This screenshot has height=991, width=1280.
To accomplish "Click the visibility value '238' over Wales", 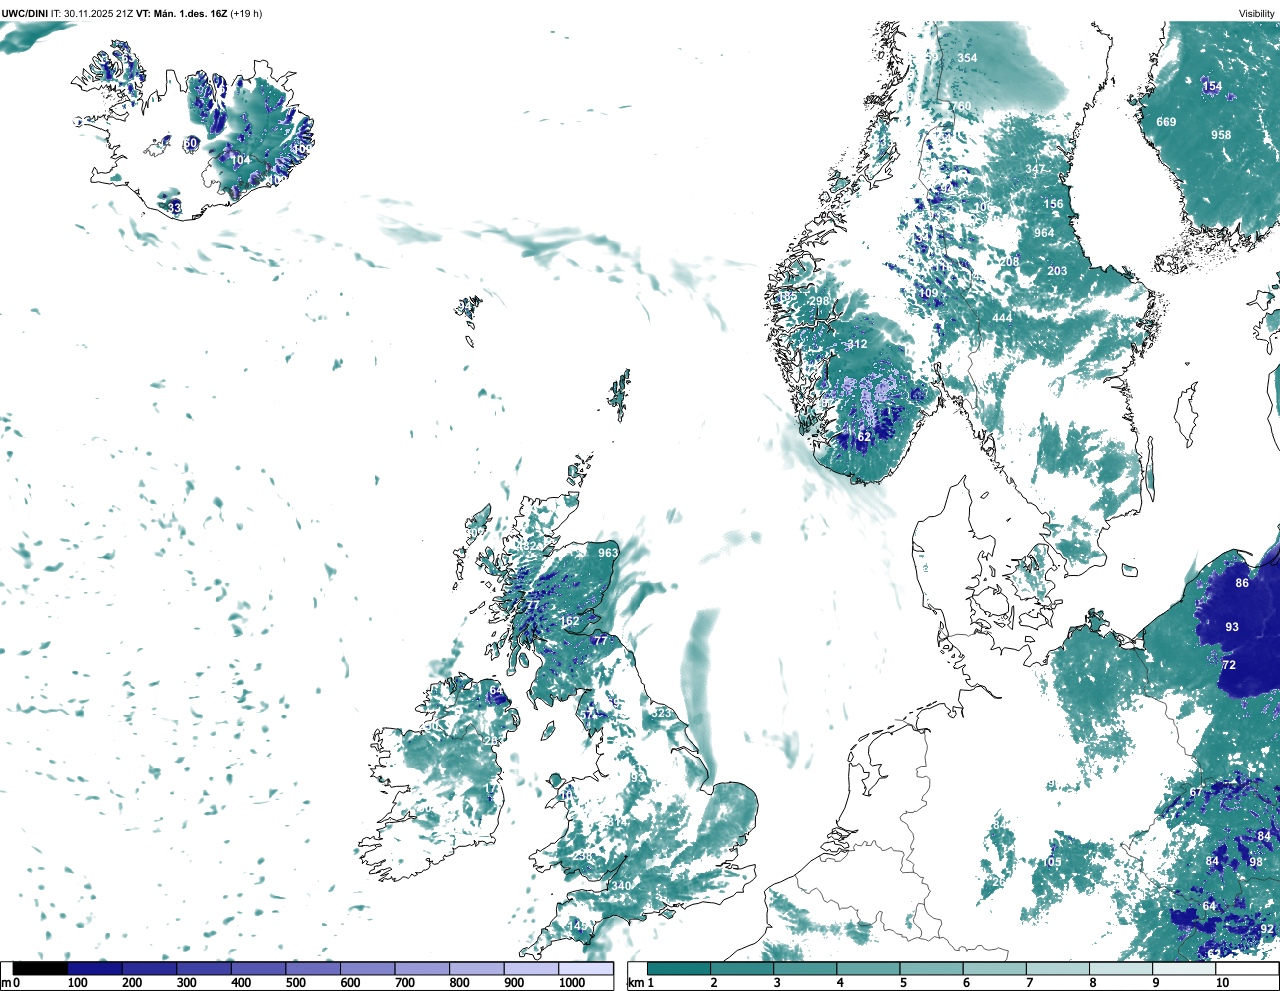I will pyautogui.click(x=582, y=856).
